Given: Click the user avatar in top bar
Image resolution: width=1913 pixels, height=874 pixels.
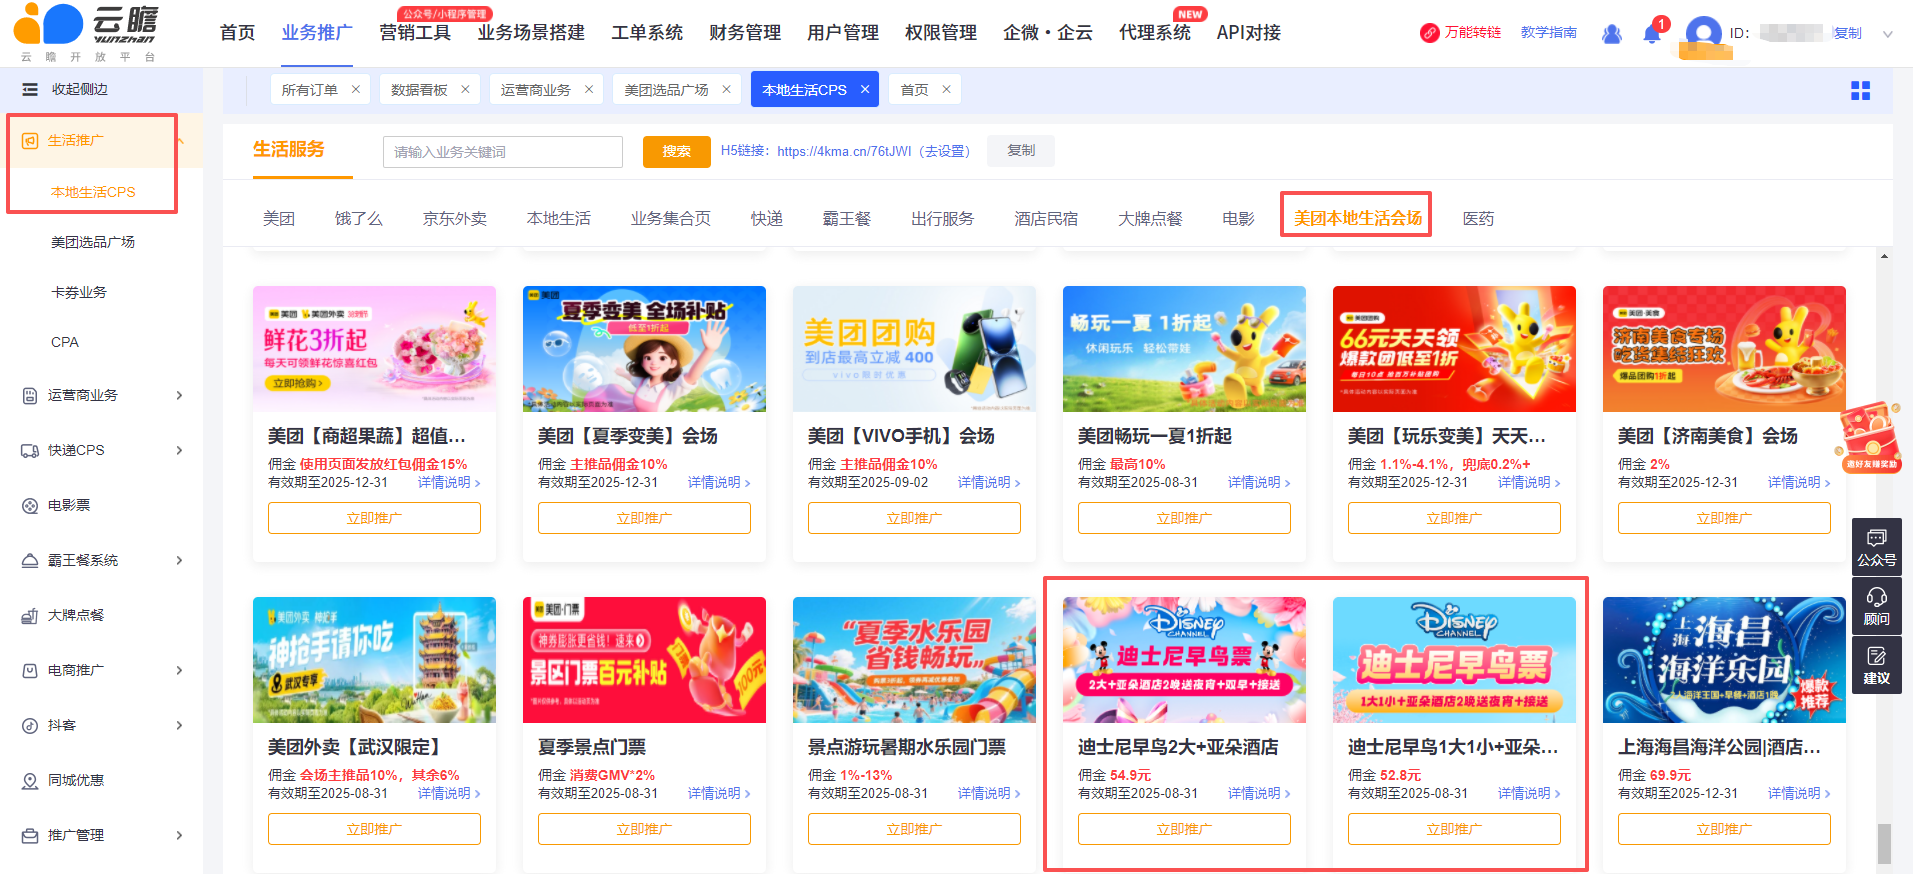Looking at the screenshot, I should (1703, 36).
